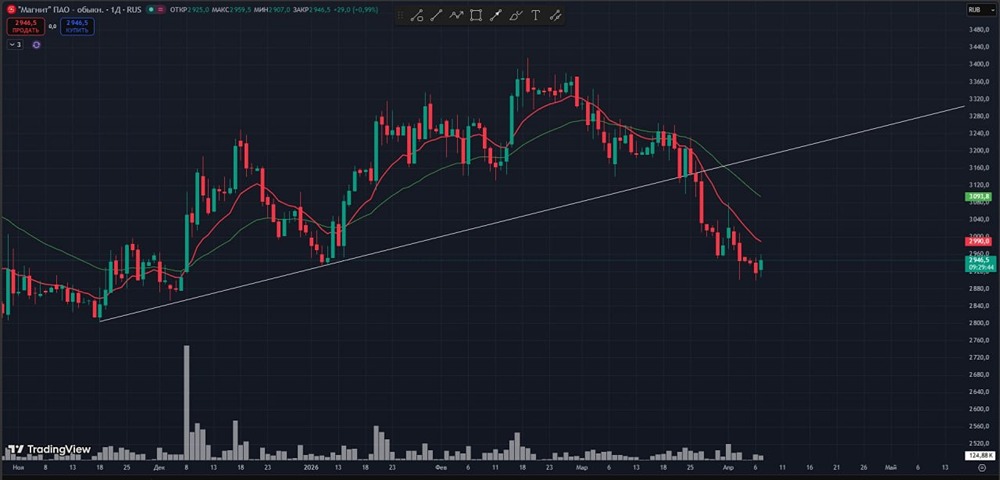Click the МАКС 2959,5 high value
Image resolution: width=1000 pixels, height=480 pixels.
coord(232,10)
